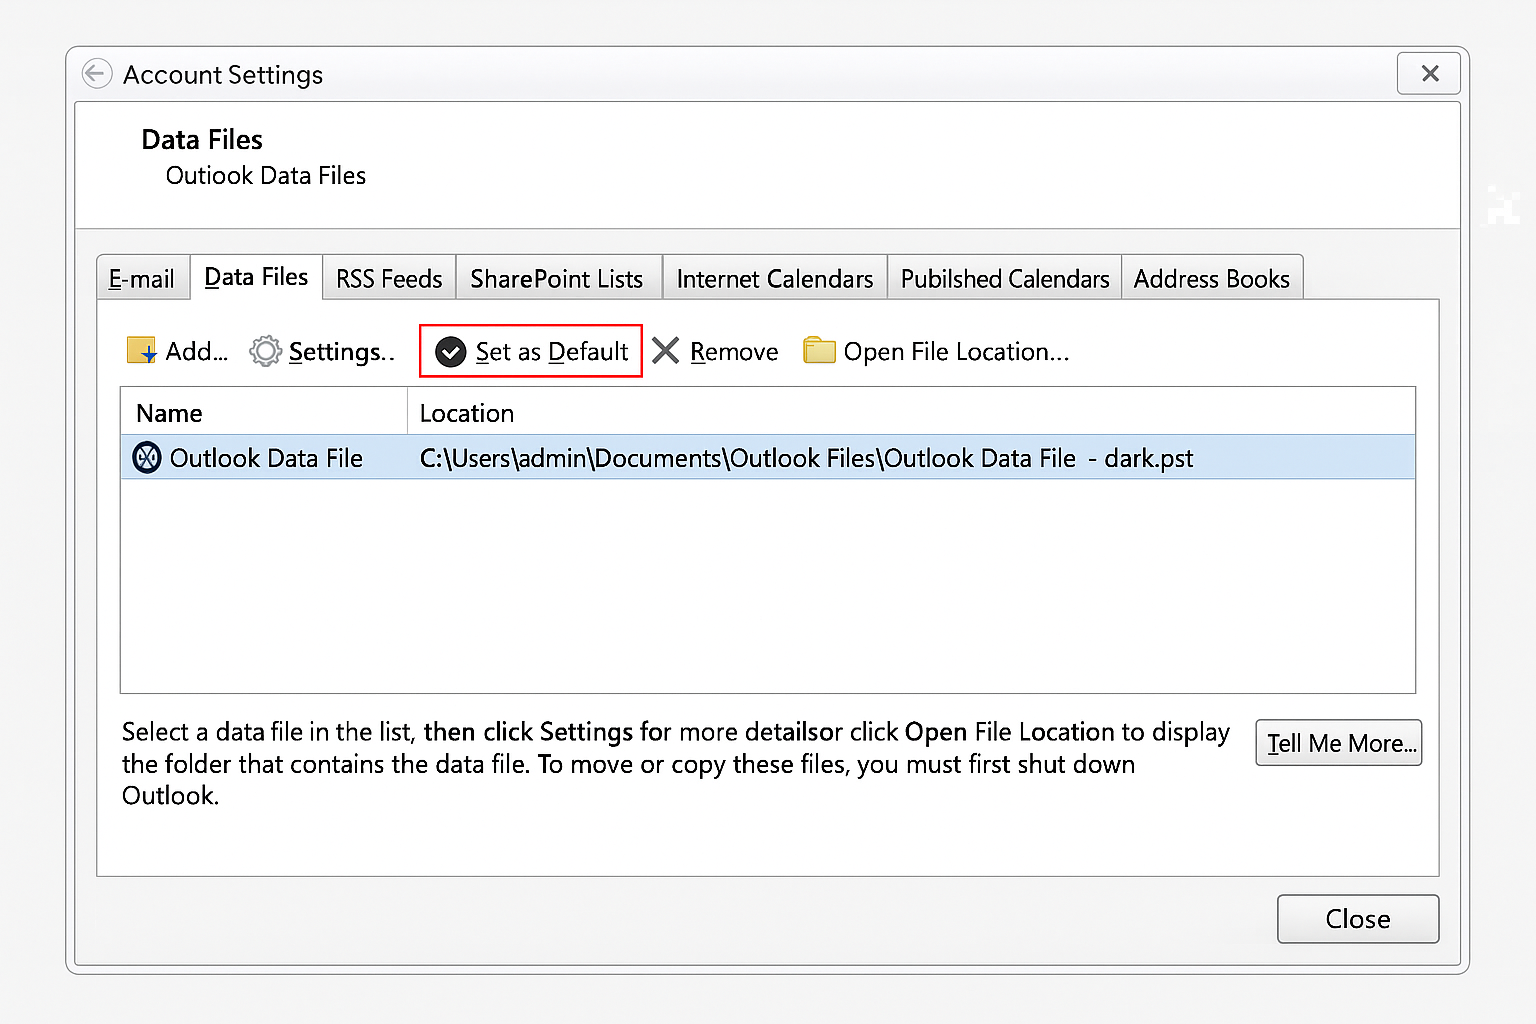Open the Settings gear icon
The height and width of the screenshot is (1024, 1536).
click(x=265, y=351)
